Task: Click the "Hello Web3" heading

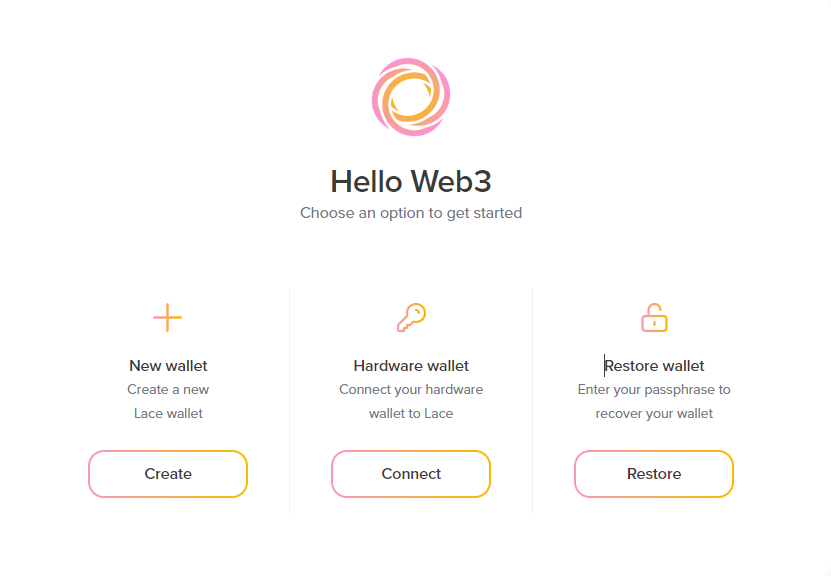Action: pyautogui.click(x=411, y=181)
